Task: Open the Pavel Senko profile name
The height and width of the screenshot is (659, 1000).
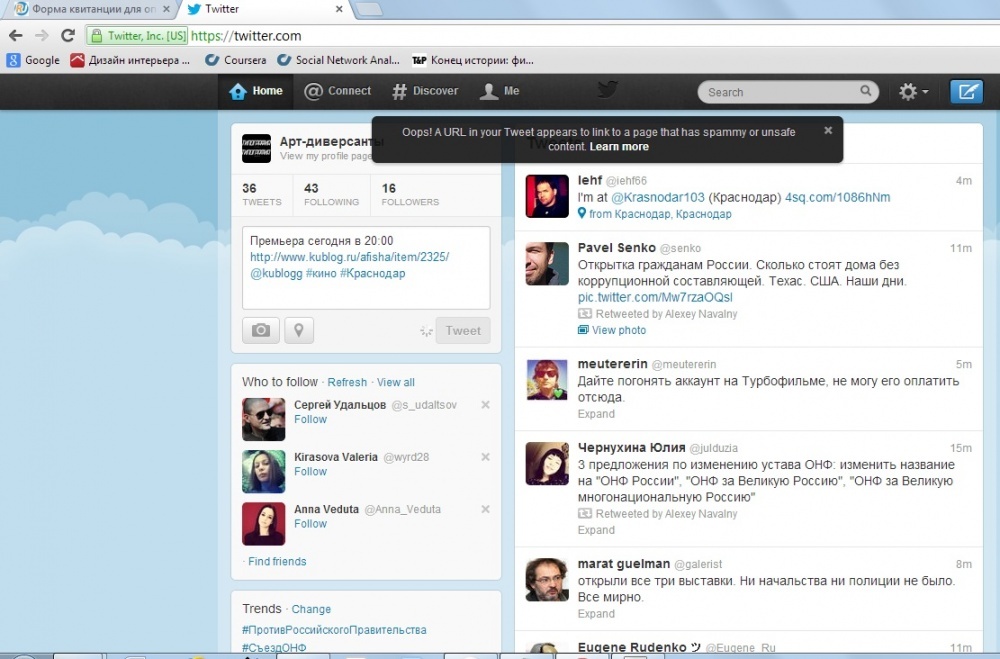Action: [x=617, y=248]
